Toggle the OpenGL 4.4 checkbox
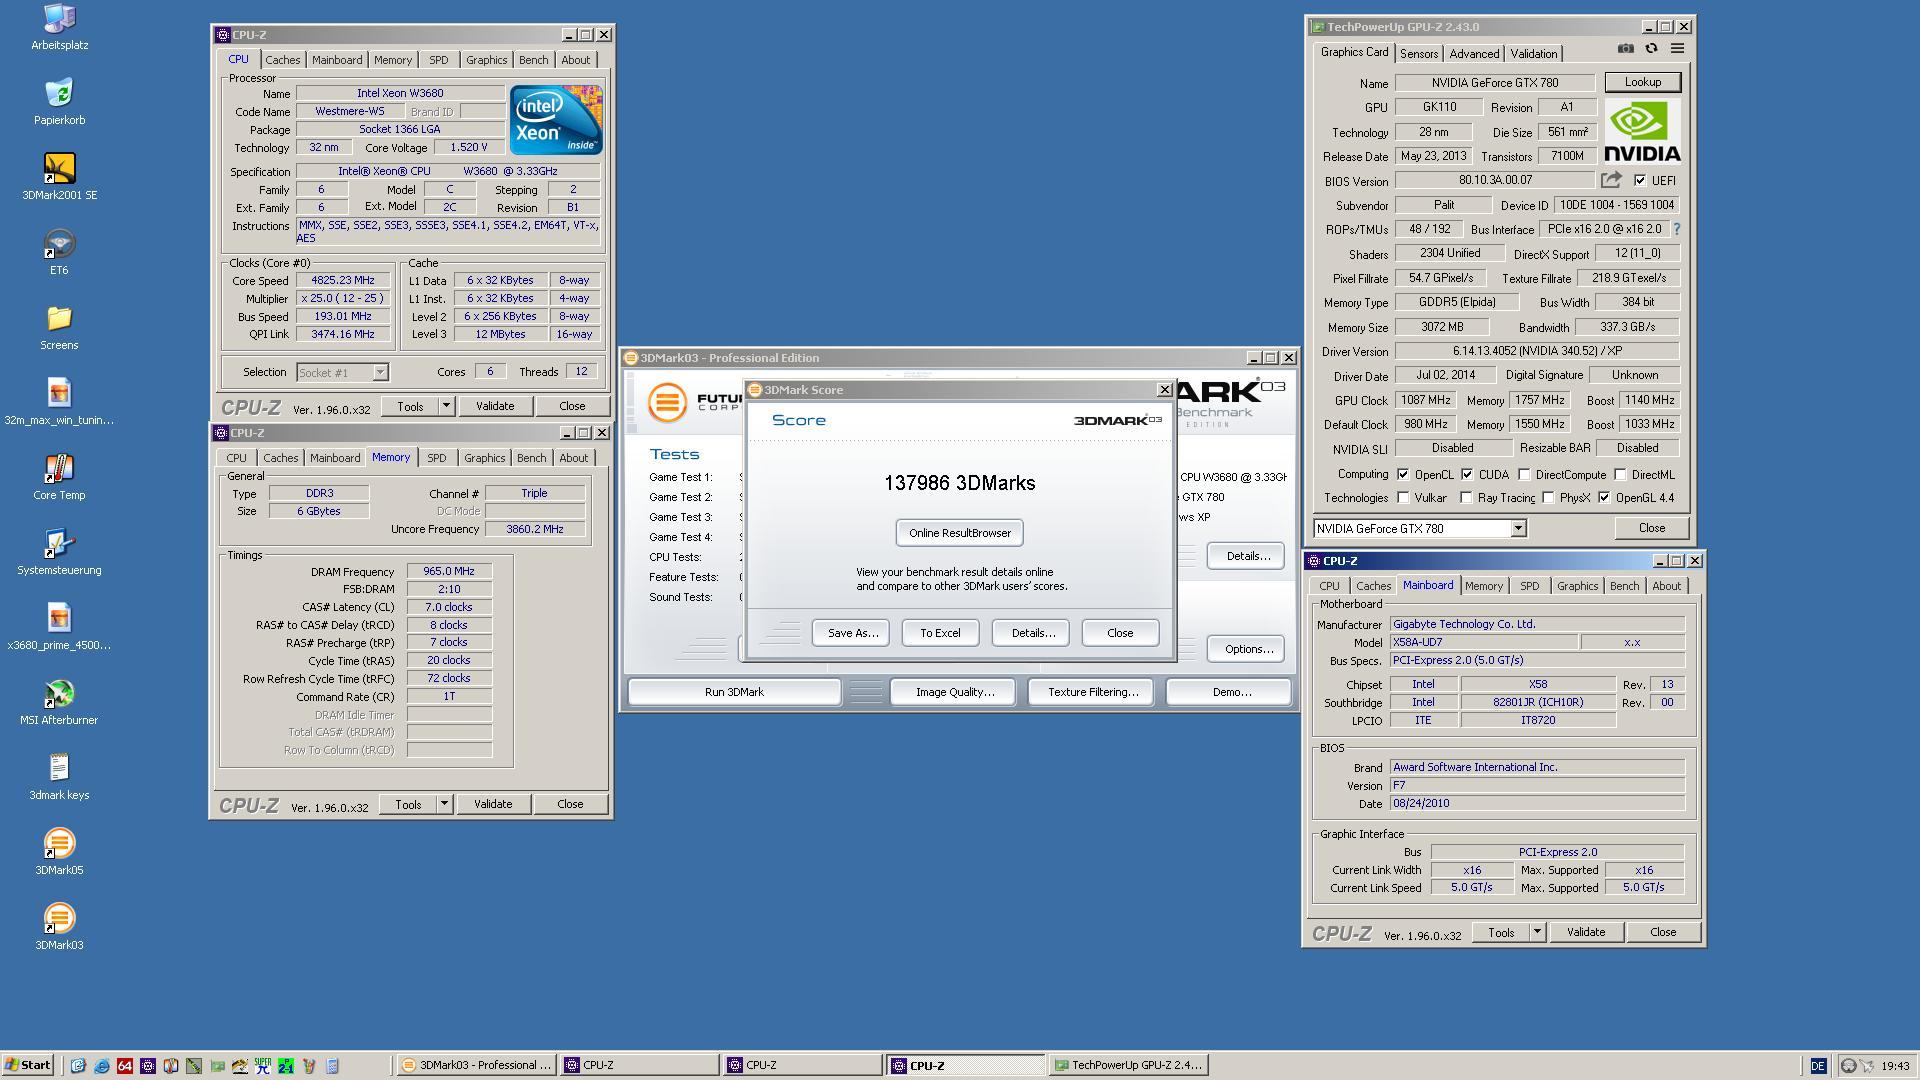1920x1080 pixels. click(1604, 497)
